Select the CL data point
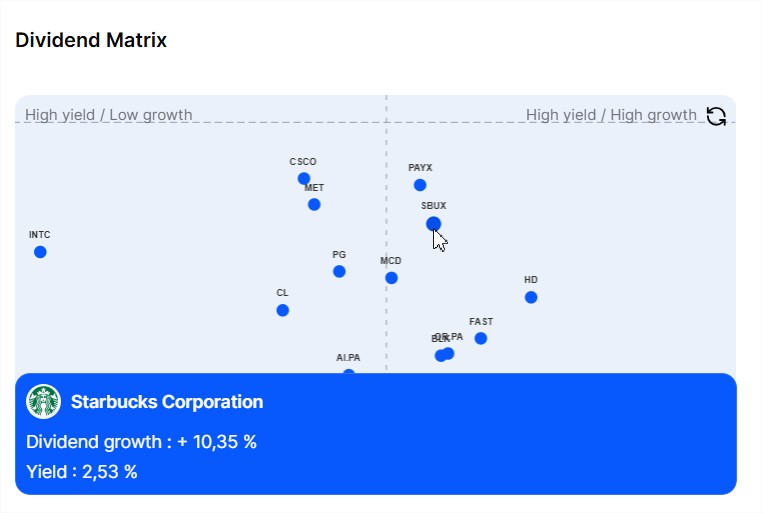Image resolution: width=762 pixels, height=513 pixels. click(282, 310)
